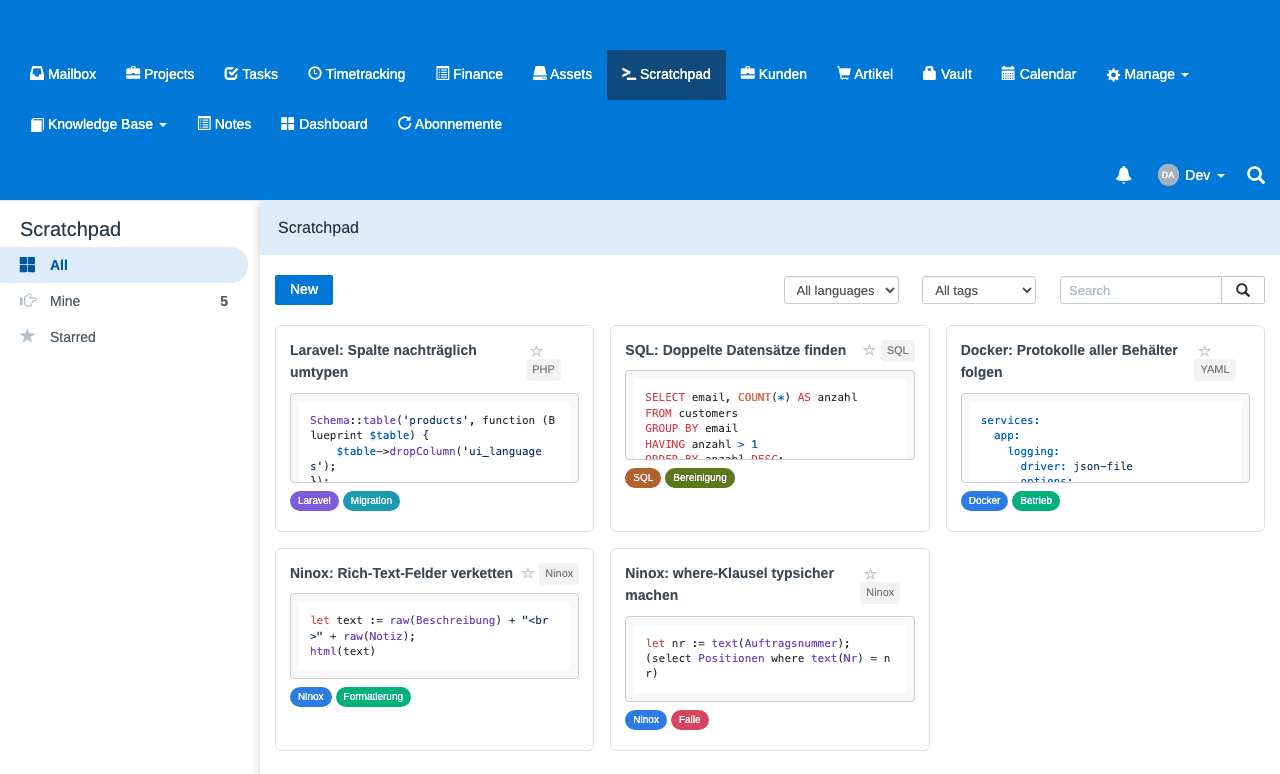Open the Laravel Spalte nachträglich umtypen snippet title
Image resolution: width=1280 pixels, height=774 pixels.
(383, 361)
